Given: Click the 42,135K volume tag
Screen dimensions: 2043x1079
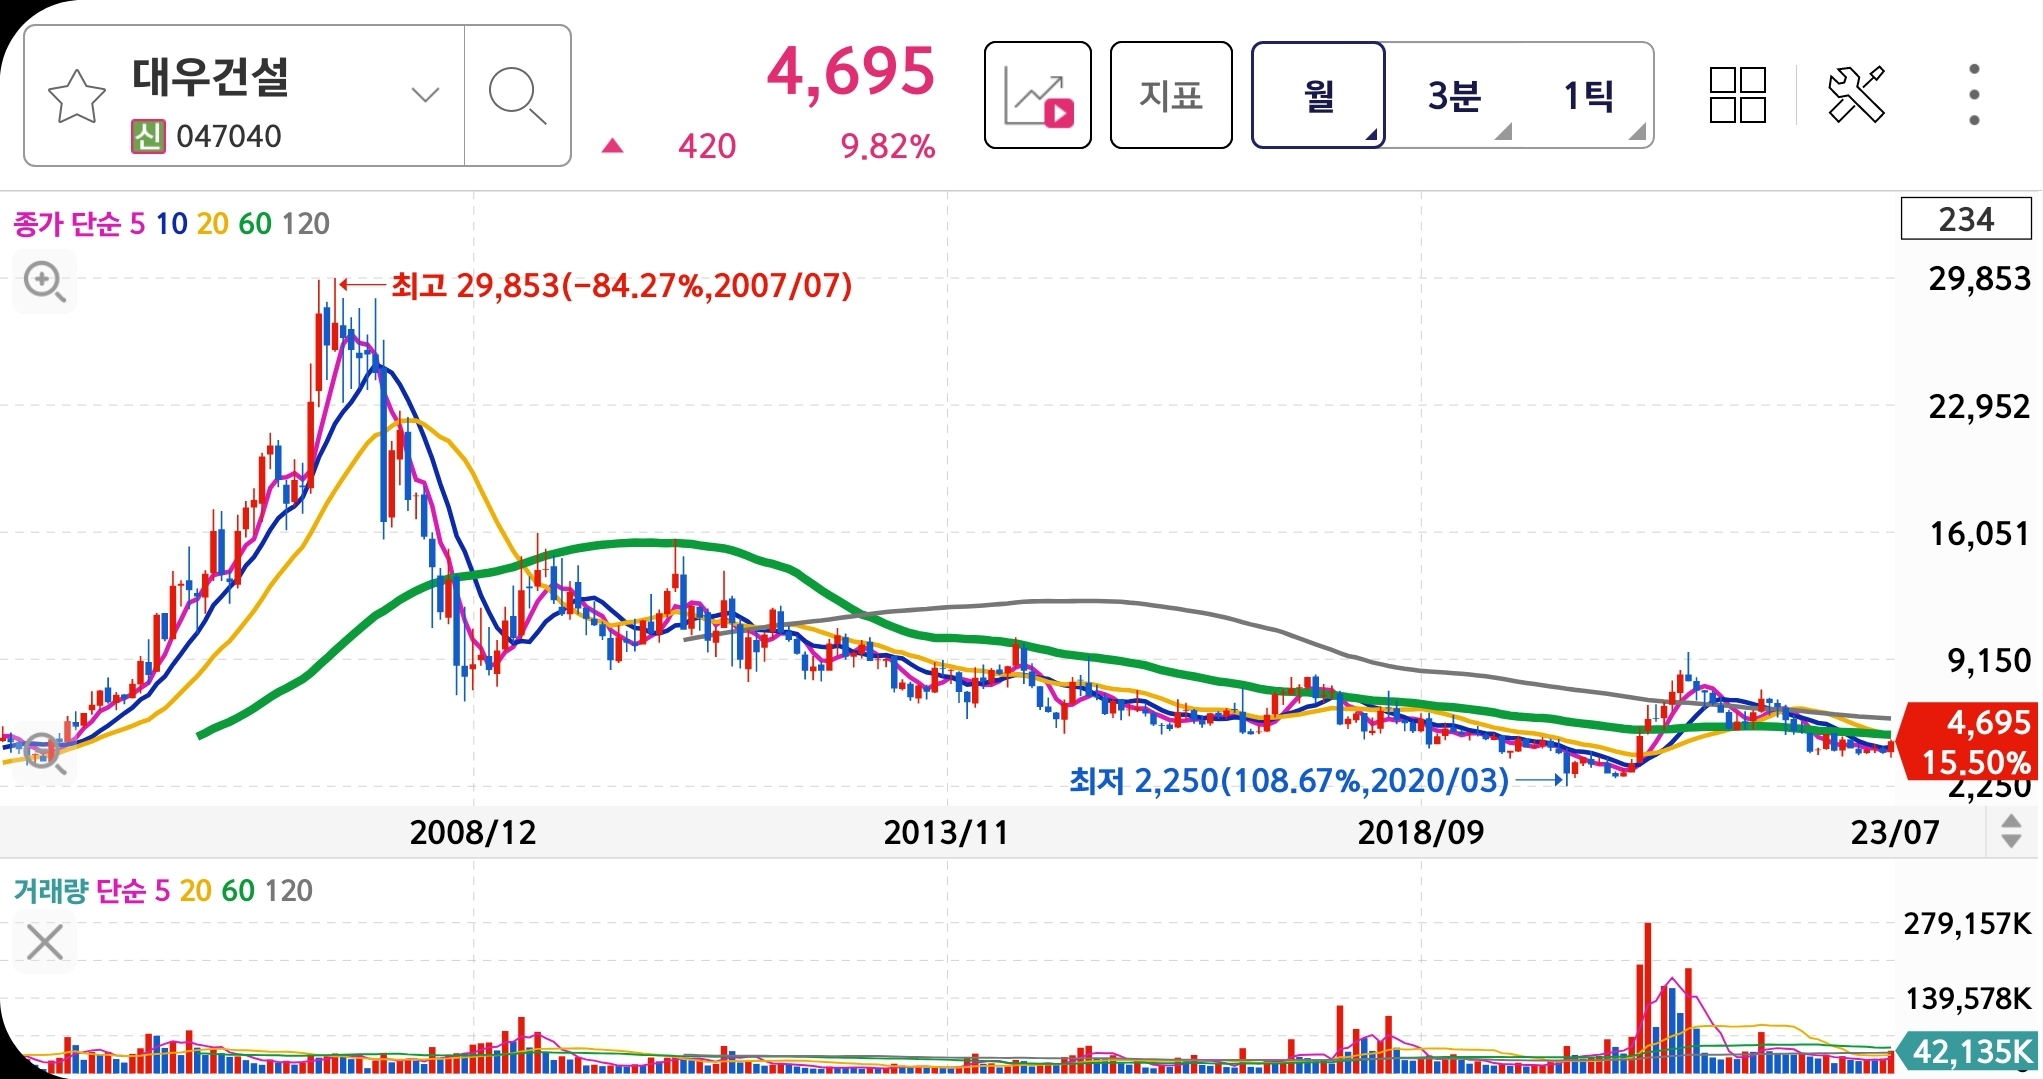Looking at the screenshot, I should tap(1967, 1051).
